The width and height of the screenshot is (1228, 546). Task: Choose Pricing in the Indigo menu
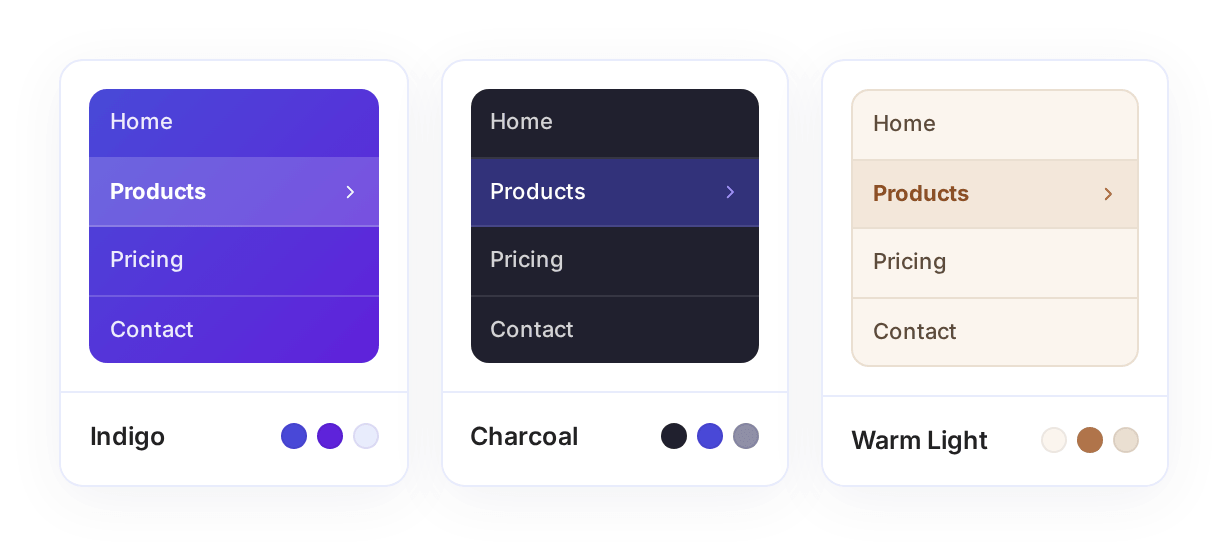234,261
